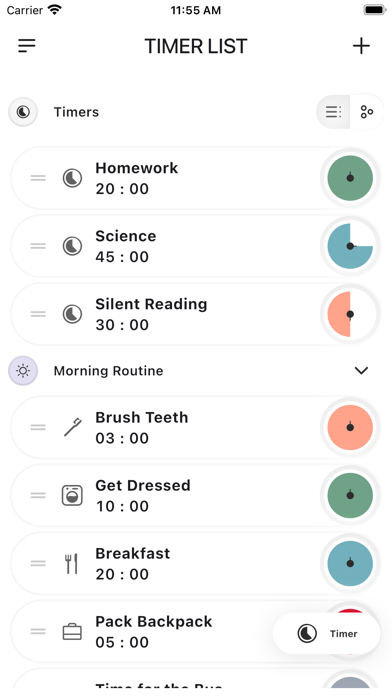This screenshot has width=392, height=696.
Task: Switch to bubble view toggle
Action: (x=367, y=112)
